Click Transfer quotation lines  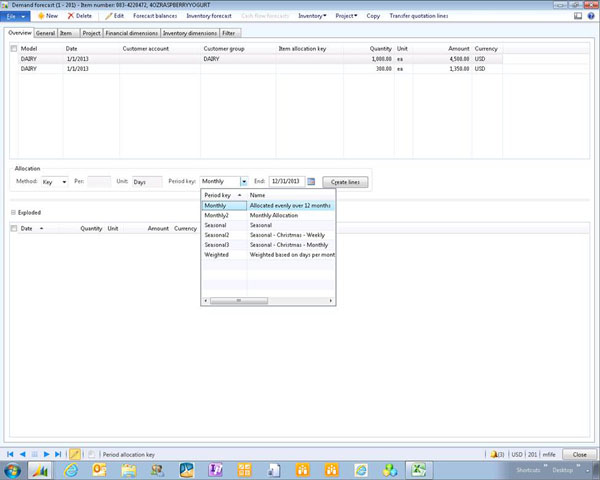pyautogui.click(x=419, y=16)
